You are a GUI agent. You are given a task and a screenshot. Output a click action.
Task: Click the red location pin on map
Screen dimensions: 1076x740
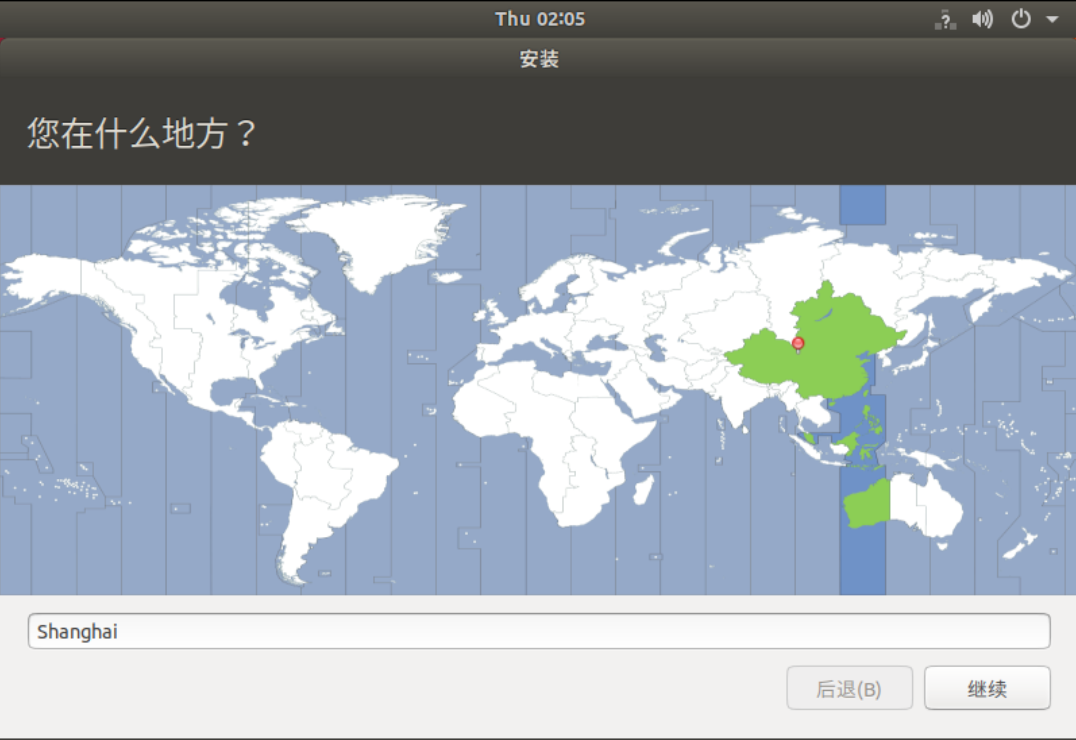(797, 344)
